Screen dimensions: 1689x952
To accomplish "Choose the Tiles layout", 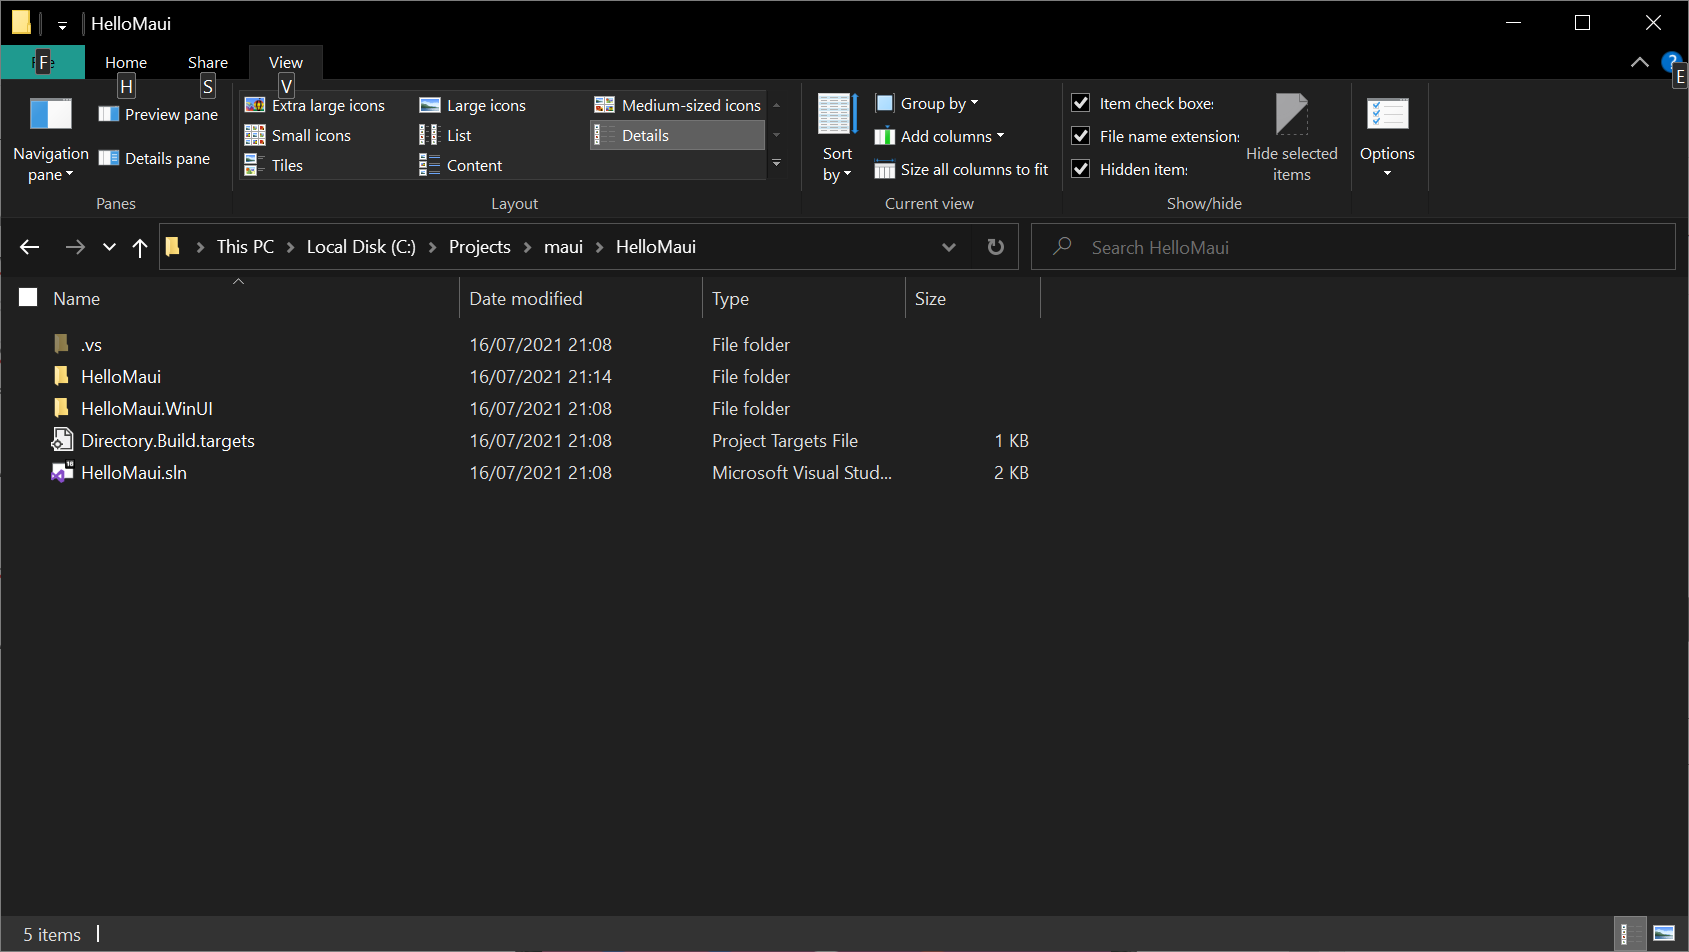I will tap(285, 165).
